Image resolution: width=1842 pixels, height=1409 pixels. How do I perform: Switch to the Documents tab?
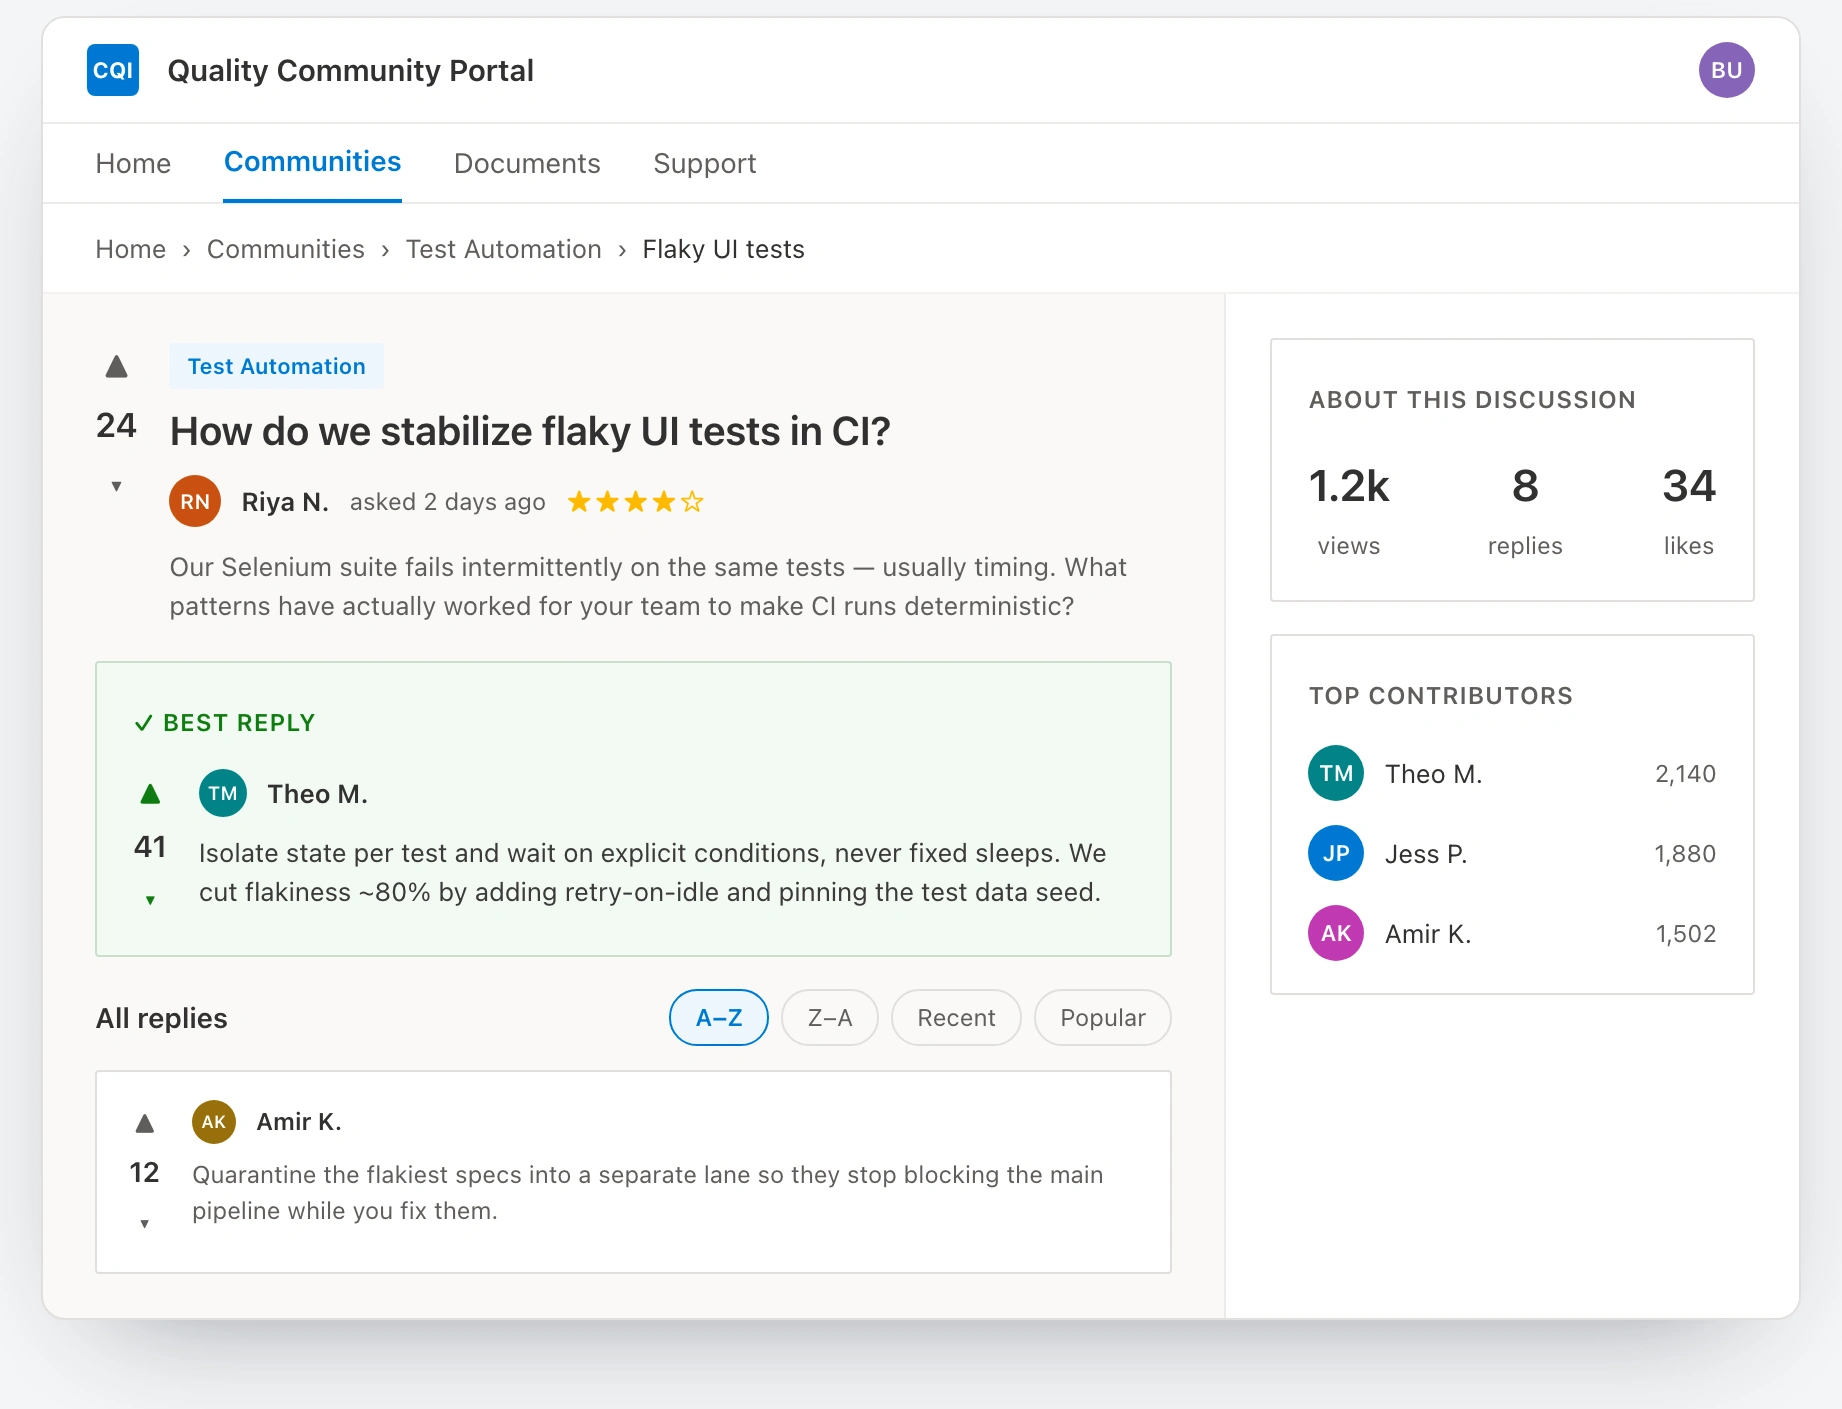(x=527, y=163)
